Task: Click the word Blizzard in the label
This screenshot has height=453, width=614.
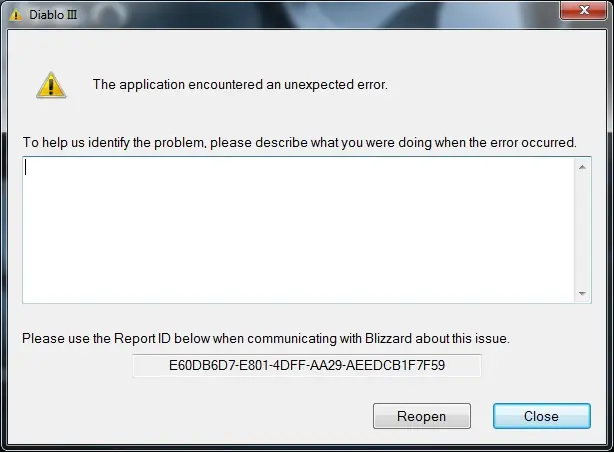Action: point(388,338)
